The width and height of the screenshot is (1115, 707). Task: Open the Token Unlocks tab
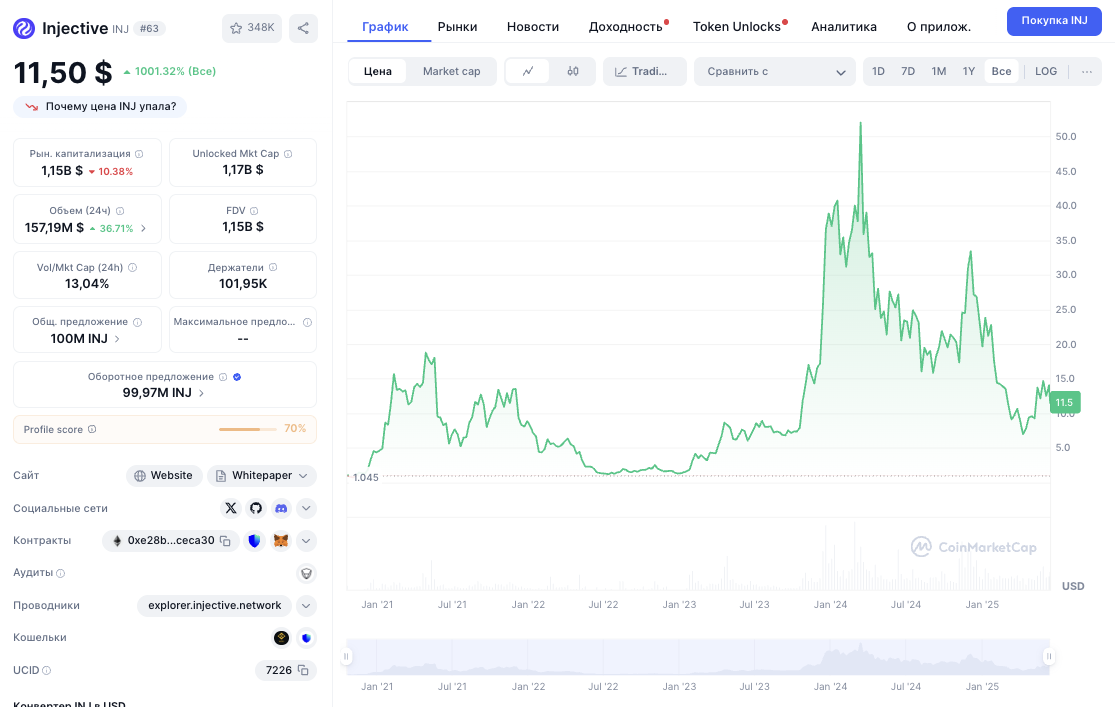pyautogui.click(x=737, y=26)
